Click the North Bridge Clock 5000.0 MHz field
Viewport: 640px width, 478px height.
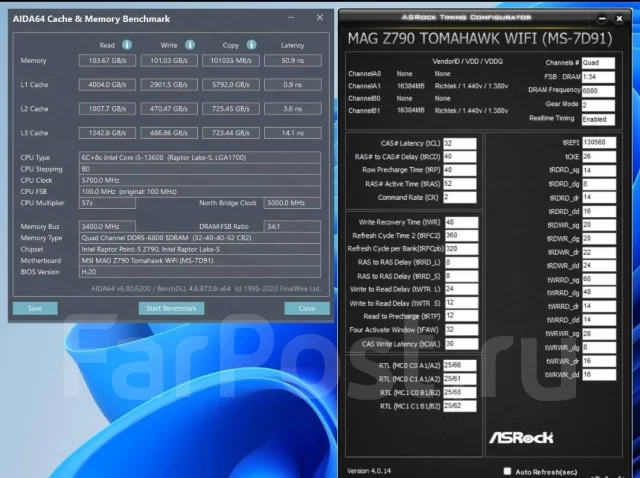point(292,203)
